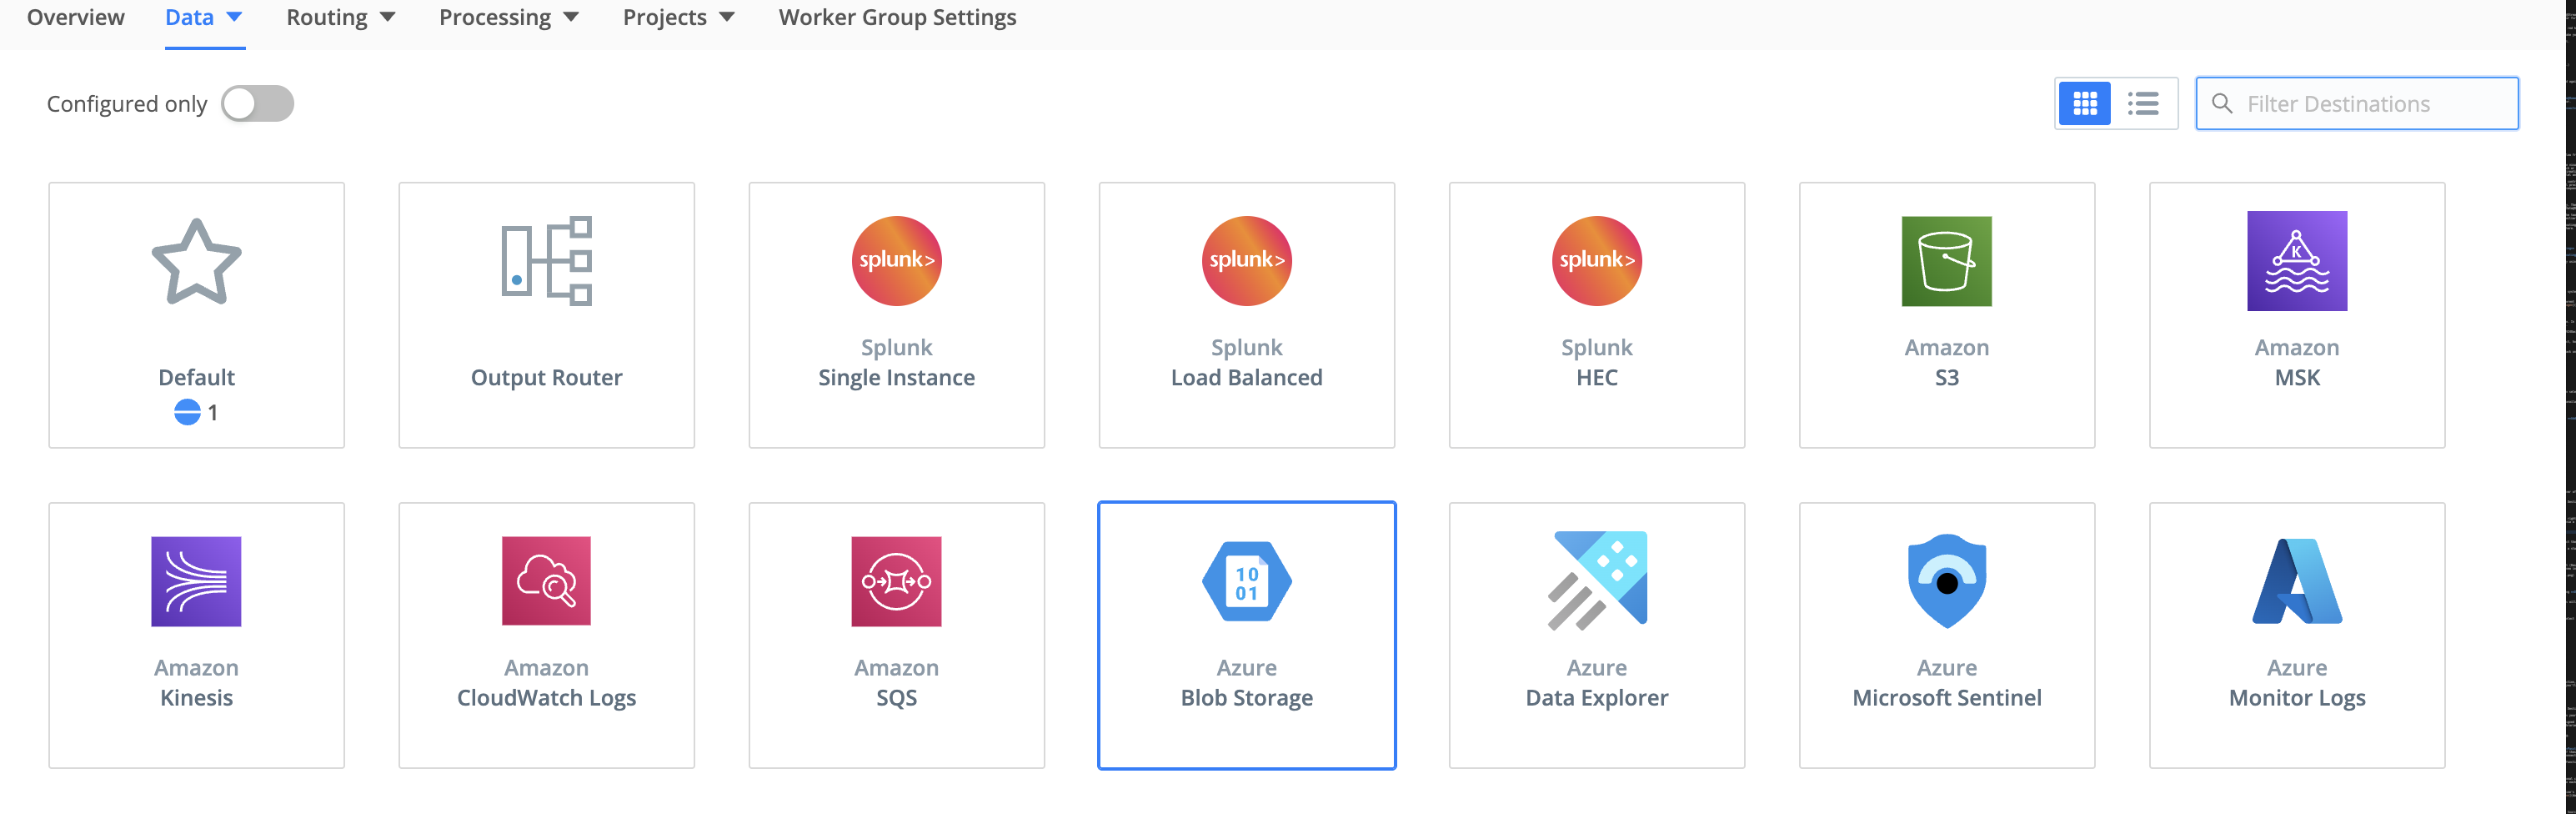
Task: Expand the Data menu arrow
Action: [235, 17]
